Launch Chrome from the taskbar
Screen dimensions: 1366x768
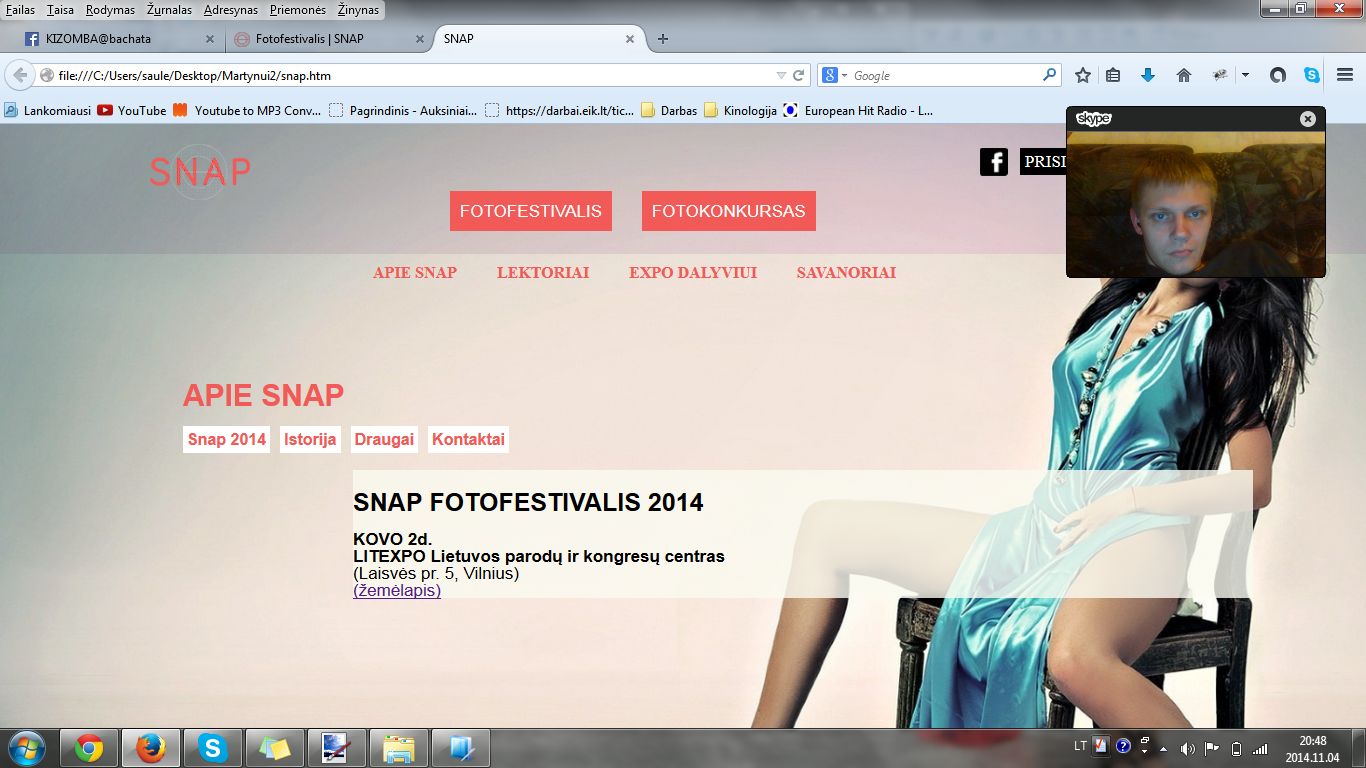89,748
